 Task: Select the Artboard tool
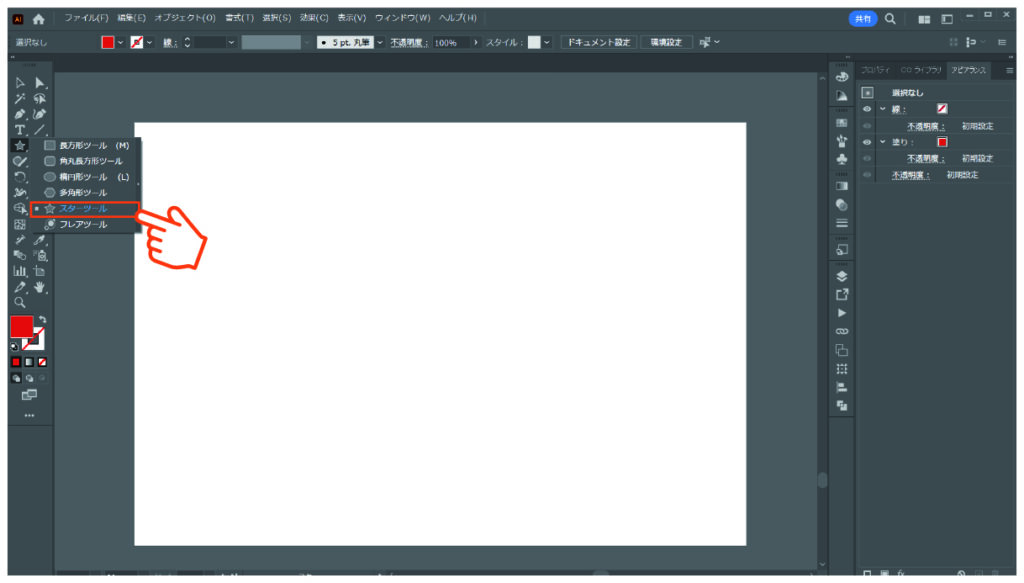tap(40, 271)
